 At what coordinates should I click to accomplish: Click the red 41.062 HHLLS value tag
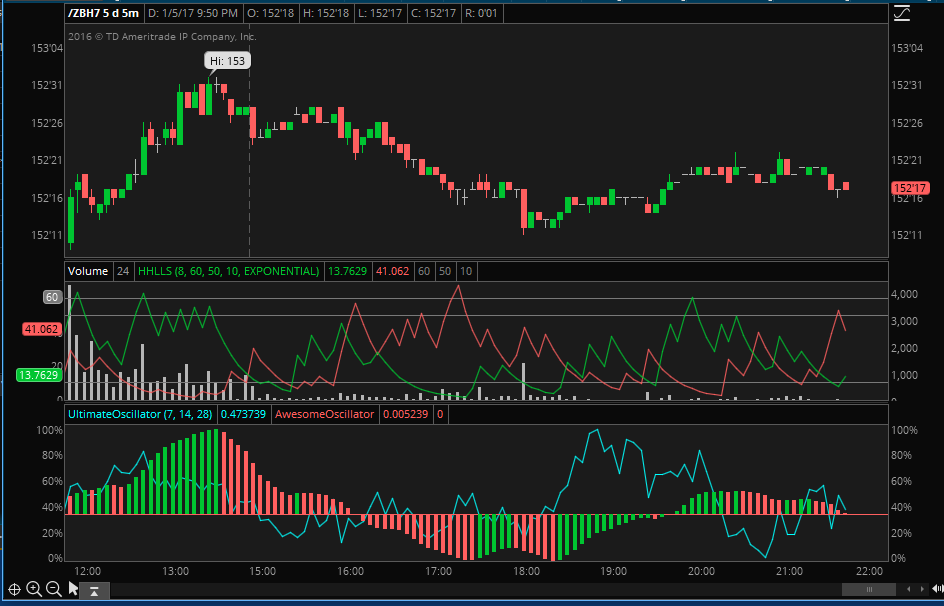click(x=43, y=328)
